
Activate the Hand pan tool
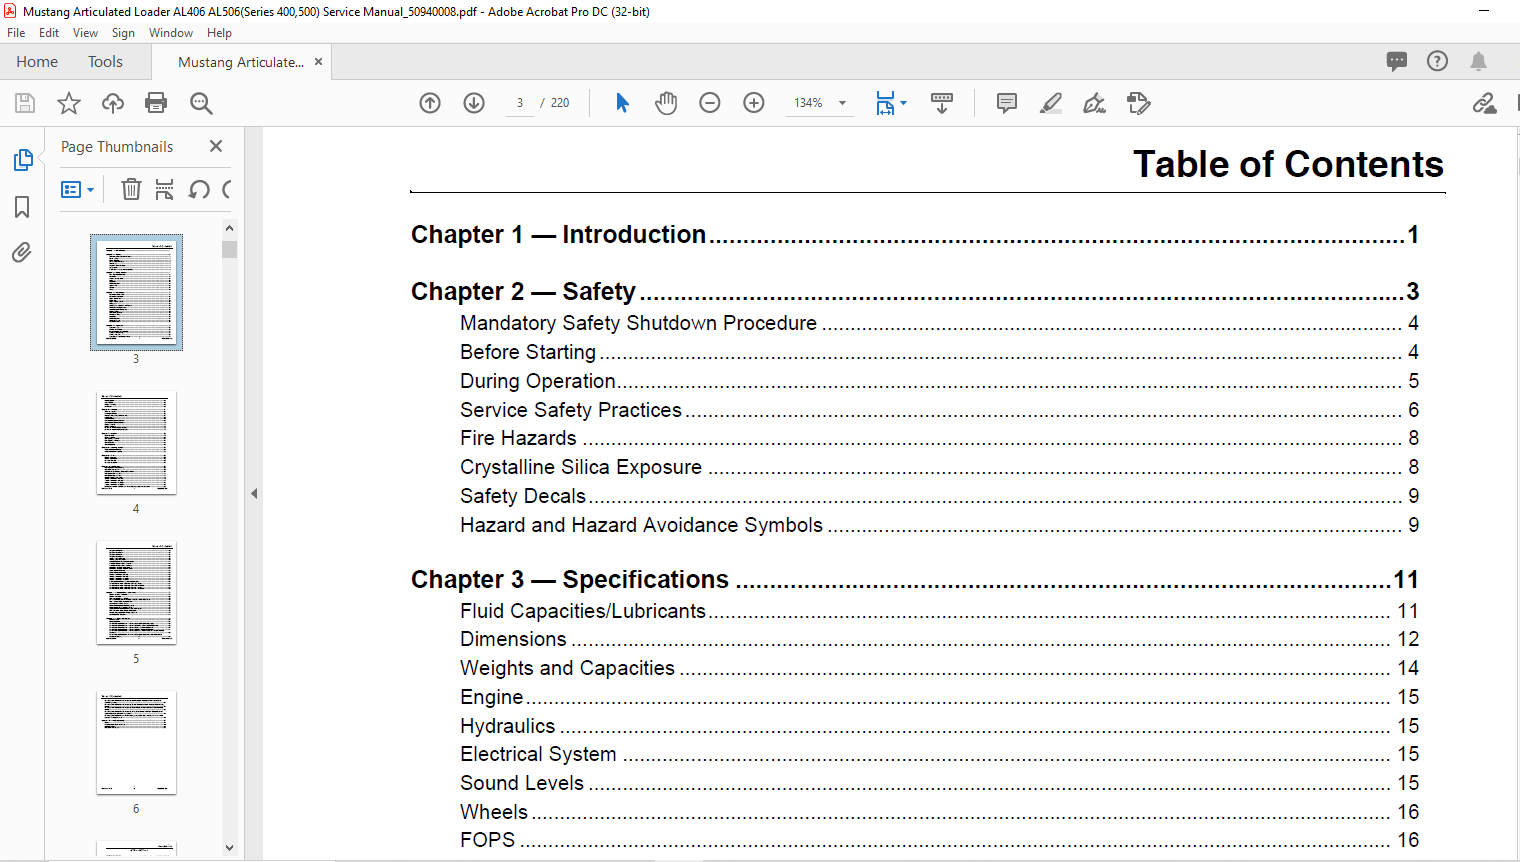click(x=666, y=103)
